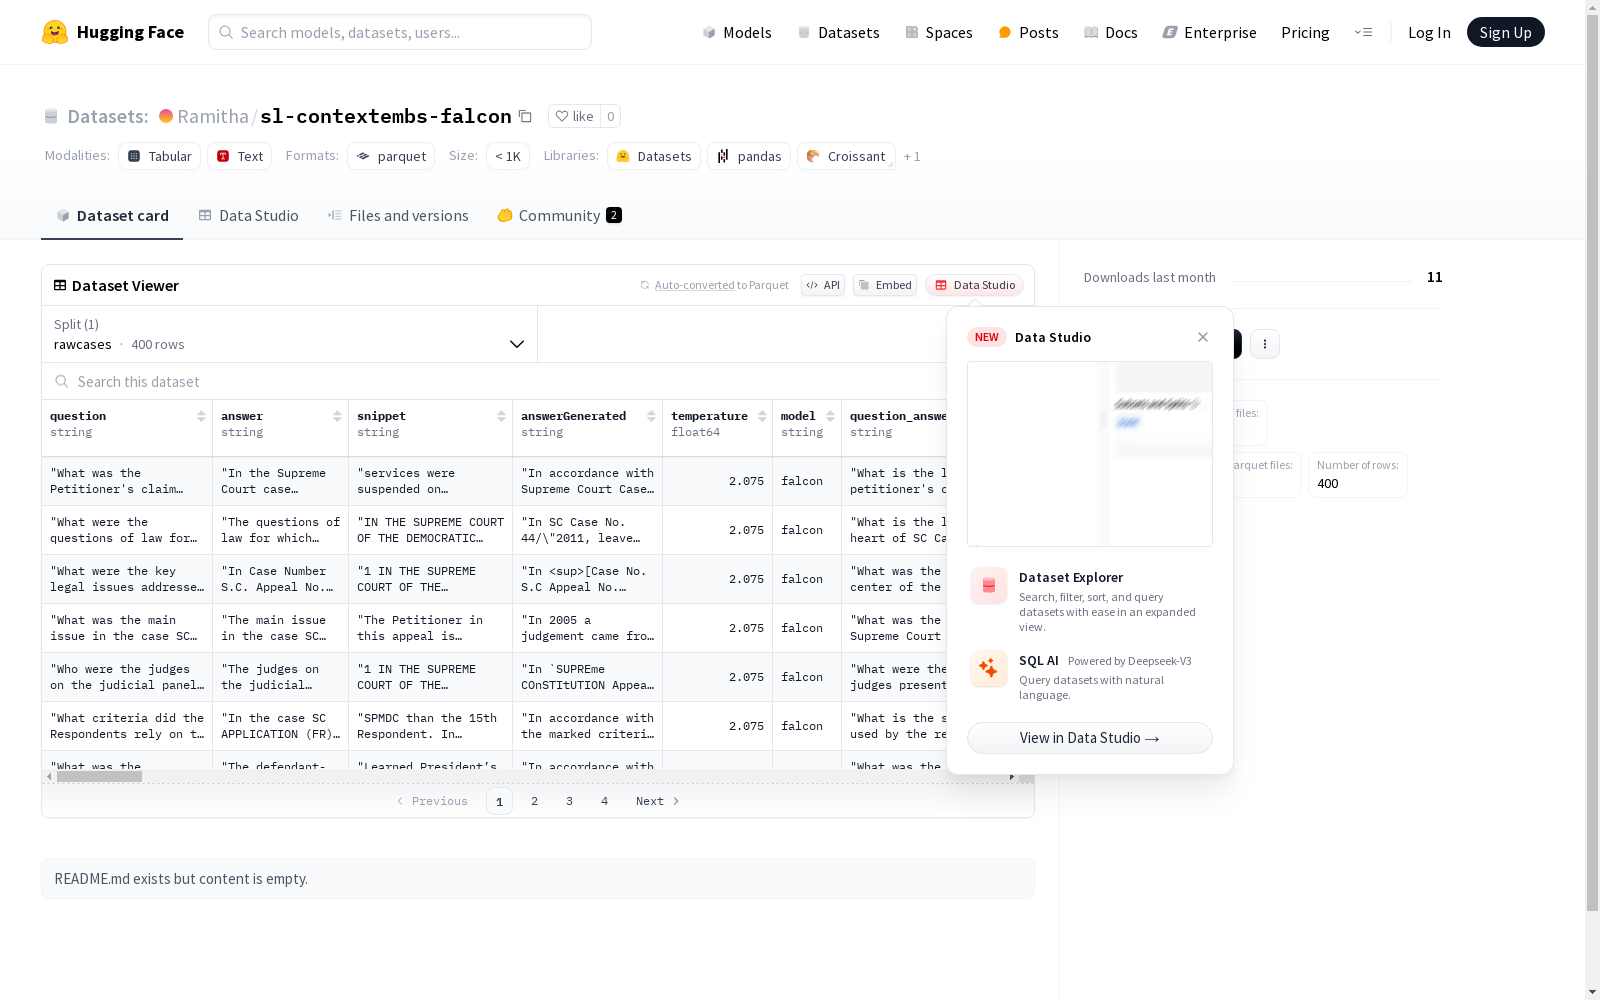Select the < 1K size tag

(x=508, y=156)
